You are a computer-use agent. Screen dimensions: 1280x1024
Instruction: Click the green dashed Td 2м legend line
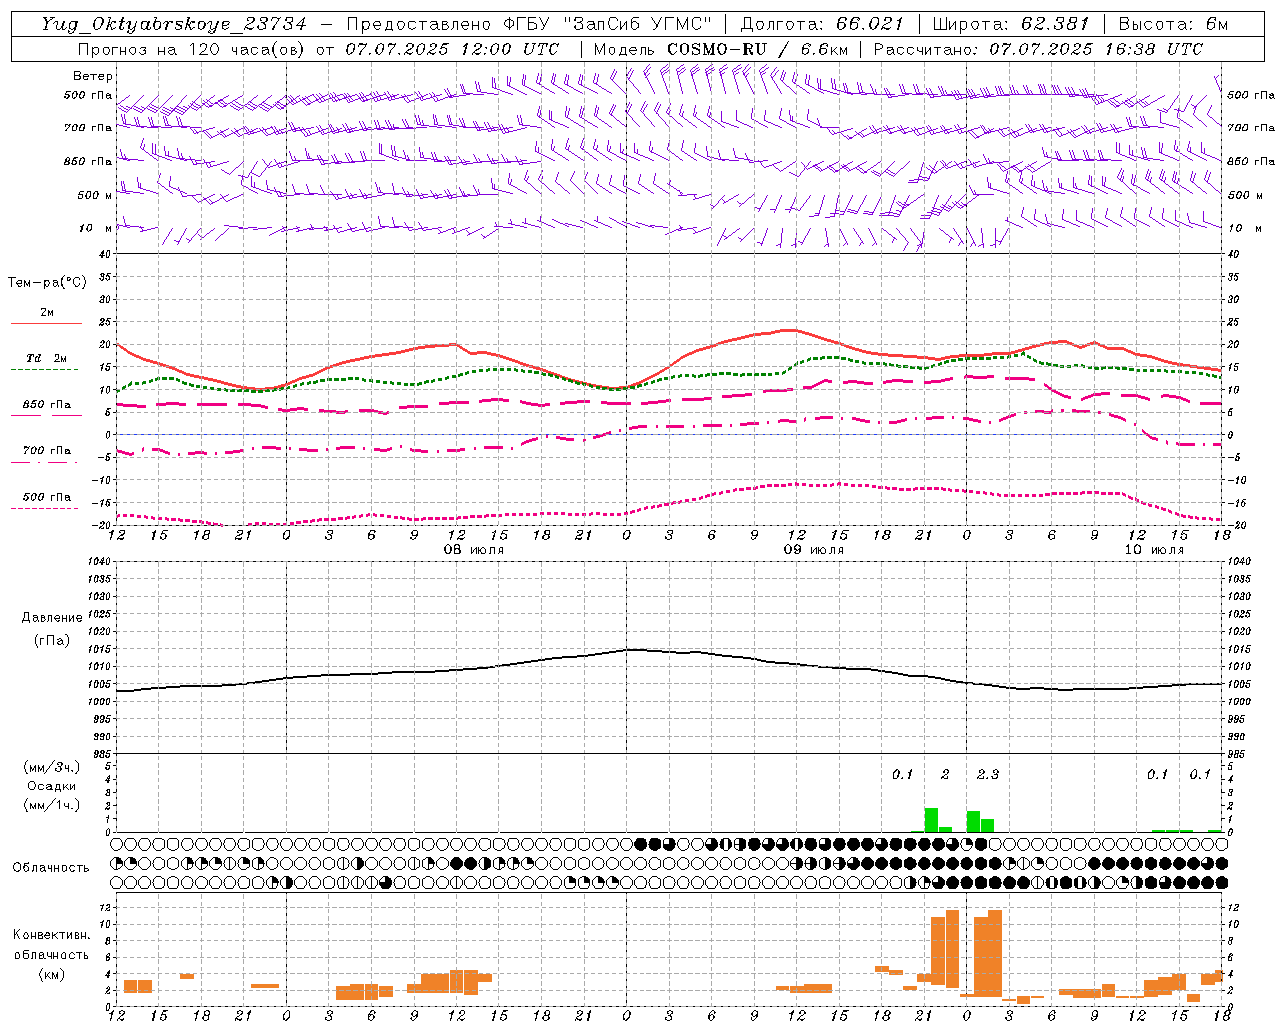tap(44, 370)
